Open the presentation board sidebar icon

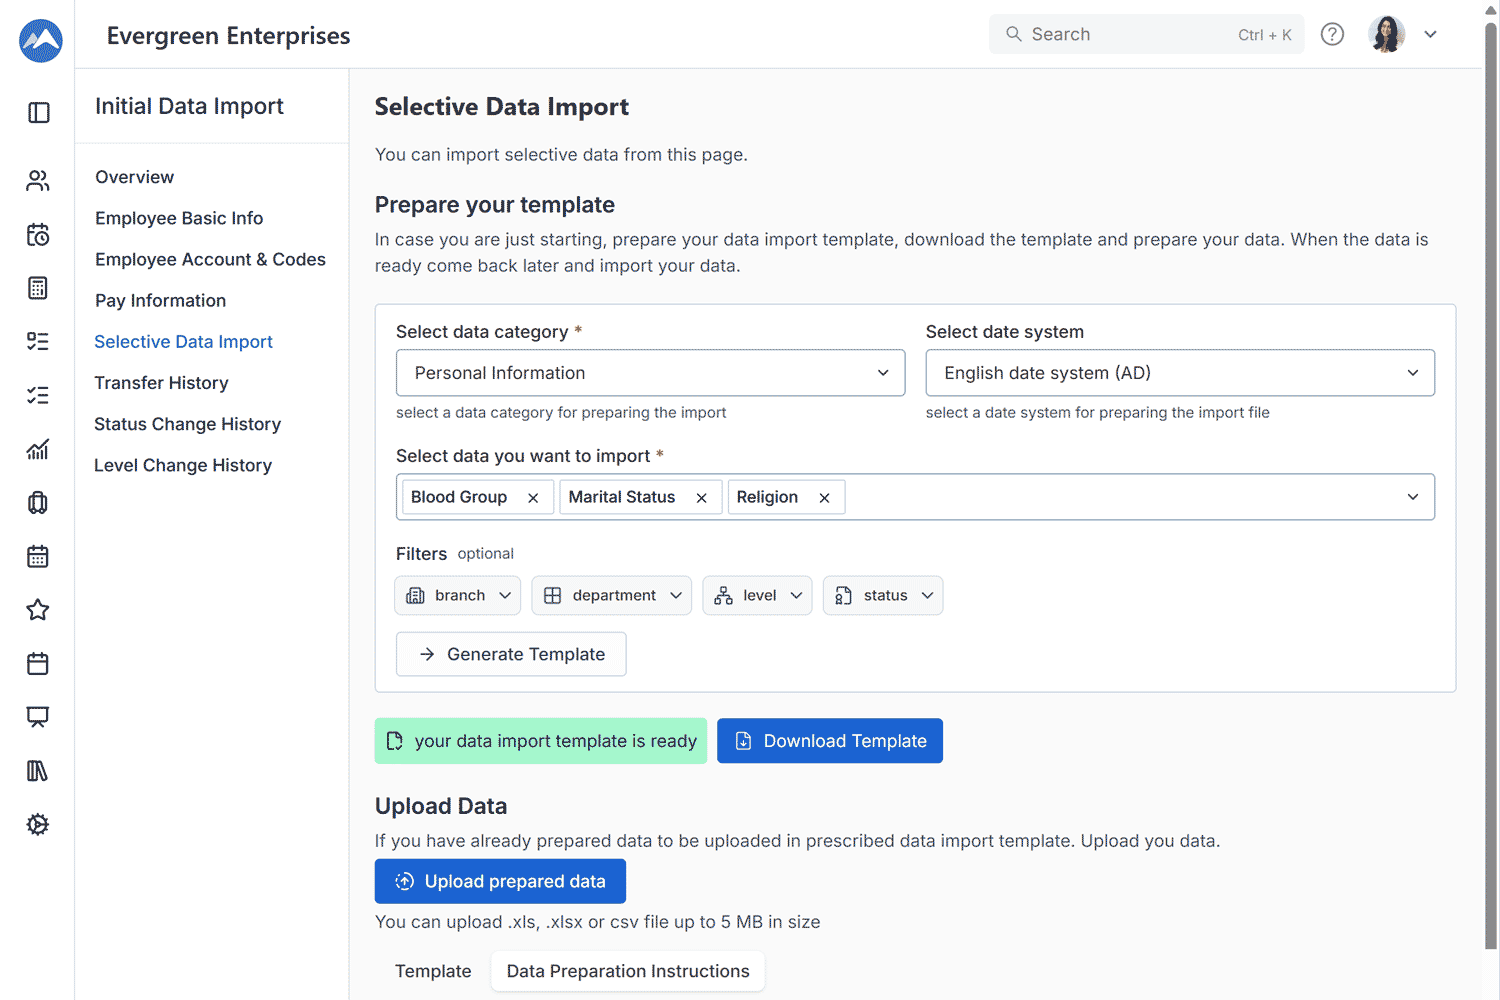pyautogui.click(x=38, y=717)
